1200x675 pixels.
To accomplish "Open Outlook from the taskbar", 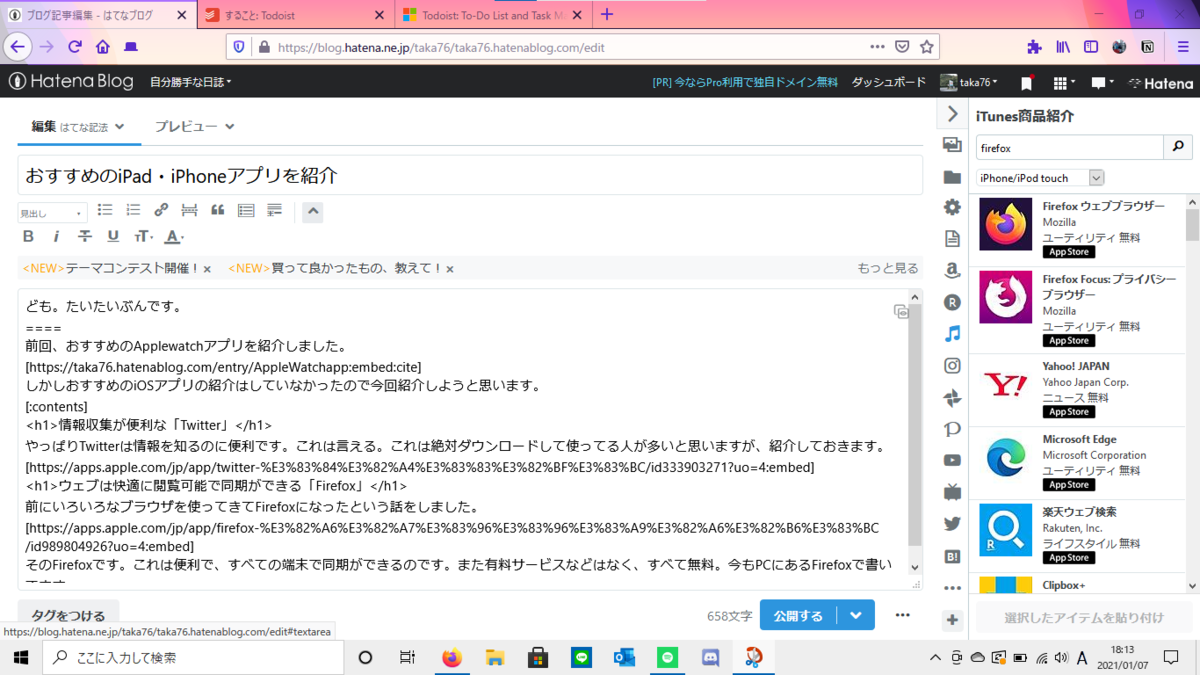I will click(x=625, y=657).
